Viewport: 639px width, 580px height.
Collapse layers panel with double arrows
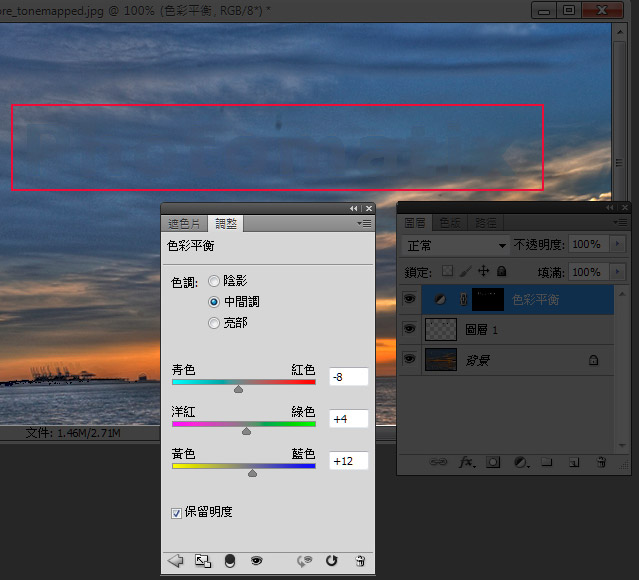coord(610,207)
